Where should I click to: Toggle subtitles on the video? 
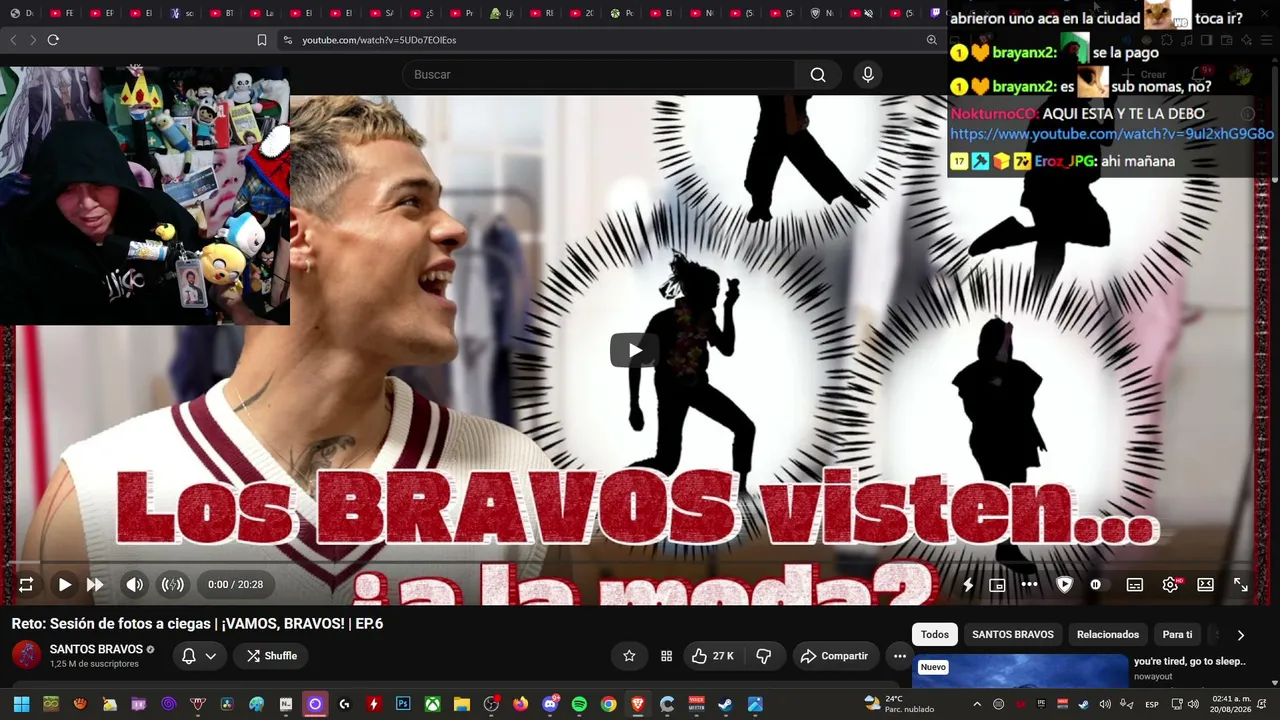coord(1134,585)
